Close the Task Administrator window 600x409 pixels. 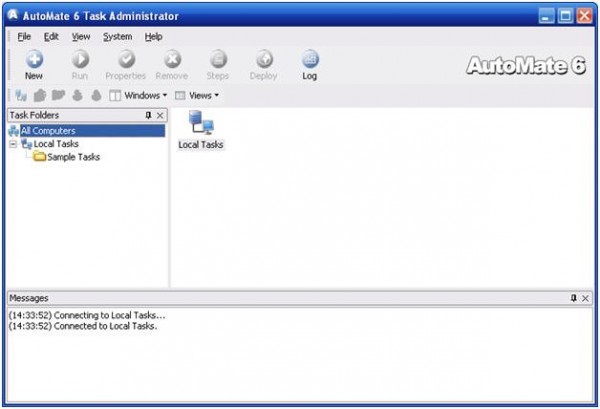585,16
